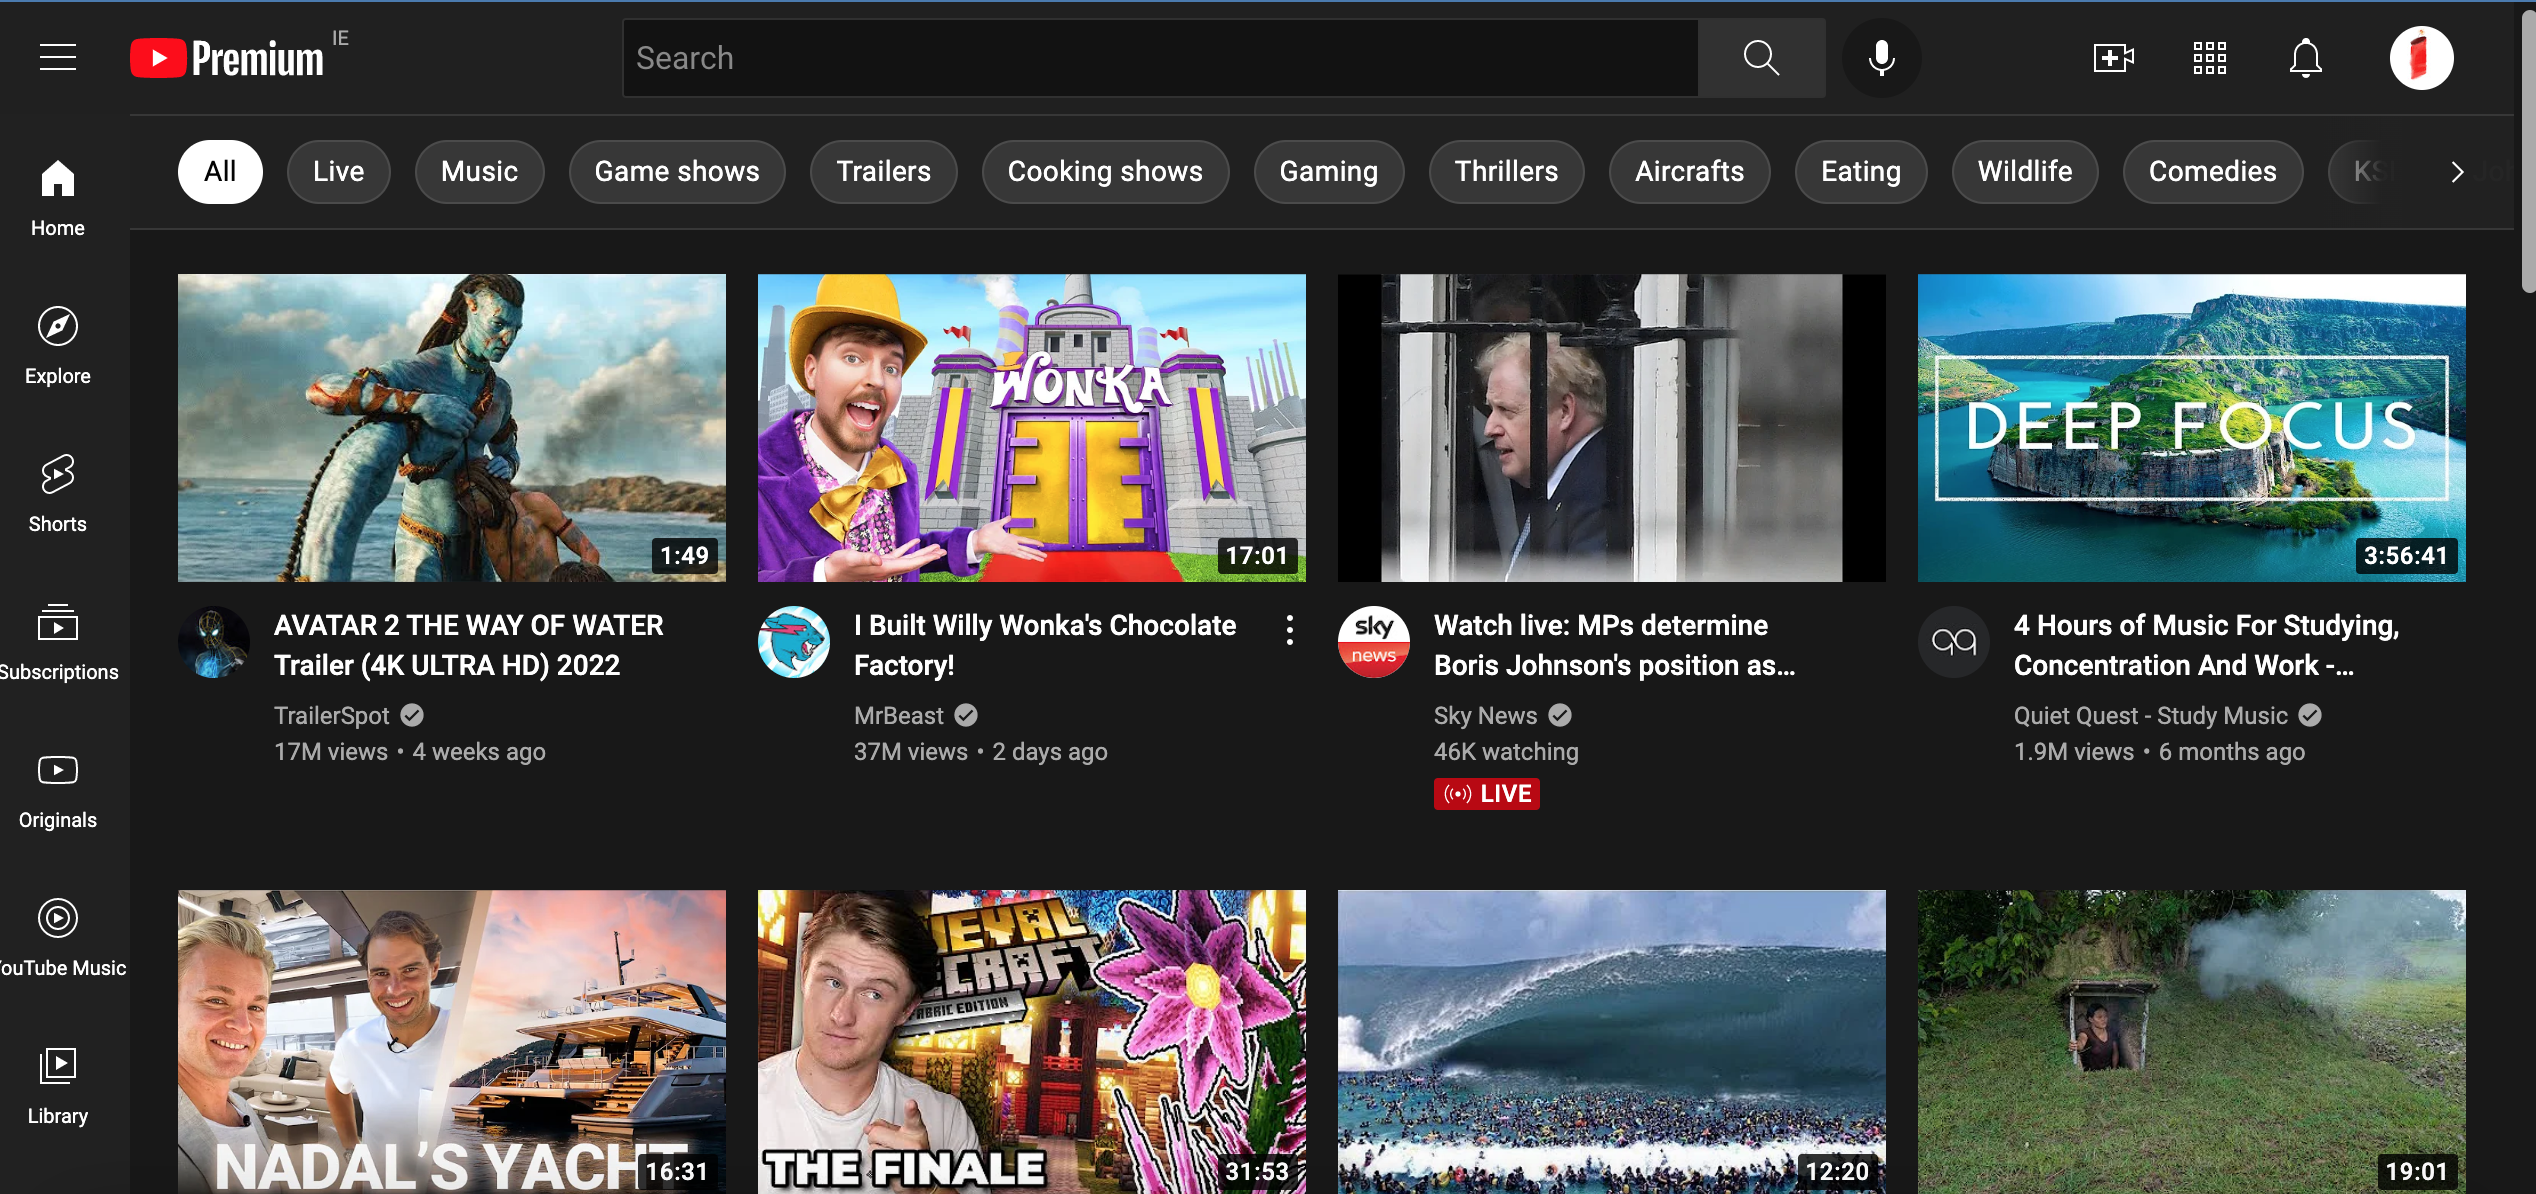Open the Quiet Quest channel avatar
Viewport: 2536px width, 1194px height.
point(1954,642)
